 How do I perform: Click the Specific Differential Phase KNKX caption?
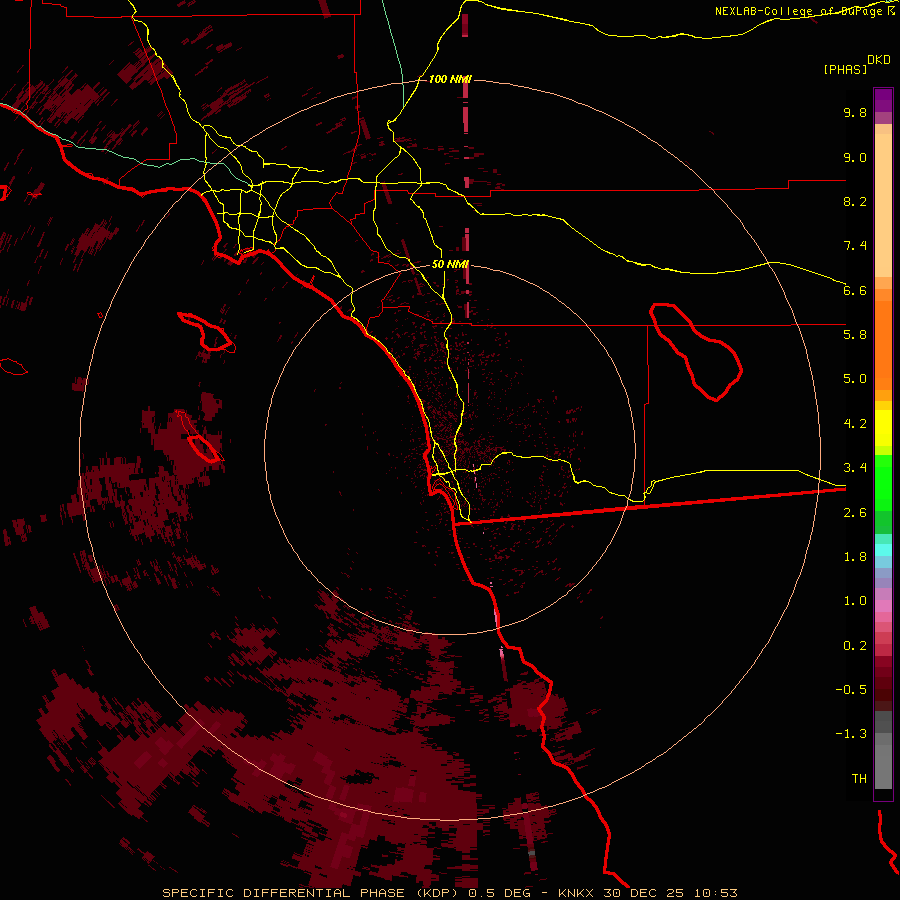(449, 893)
